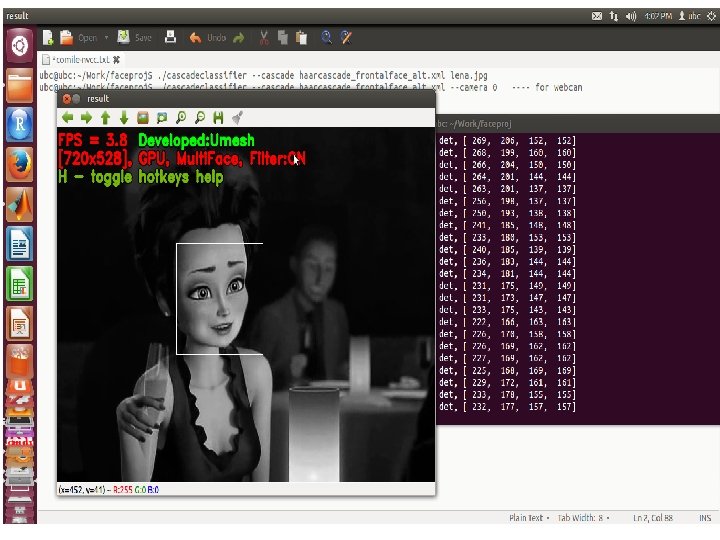The height and width of the screenshot is (540, 720).
Task: Click the New document icon in gedit
Action: (48, 38)
